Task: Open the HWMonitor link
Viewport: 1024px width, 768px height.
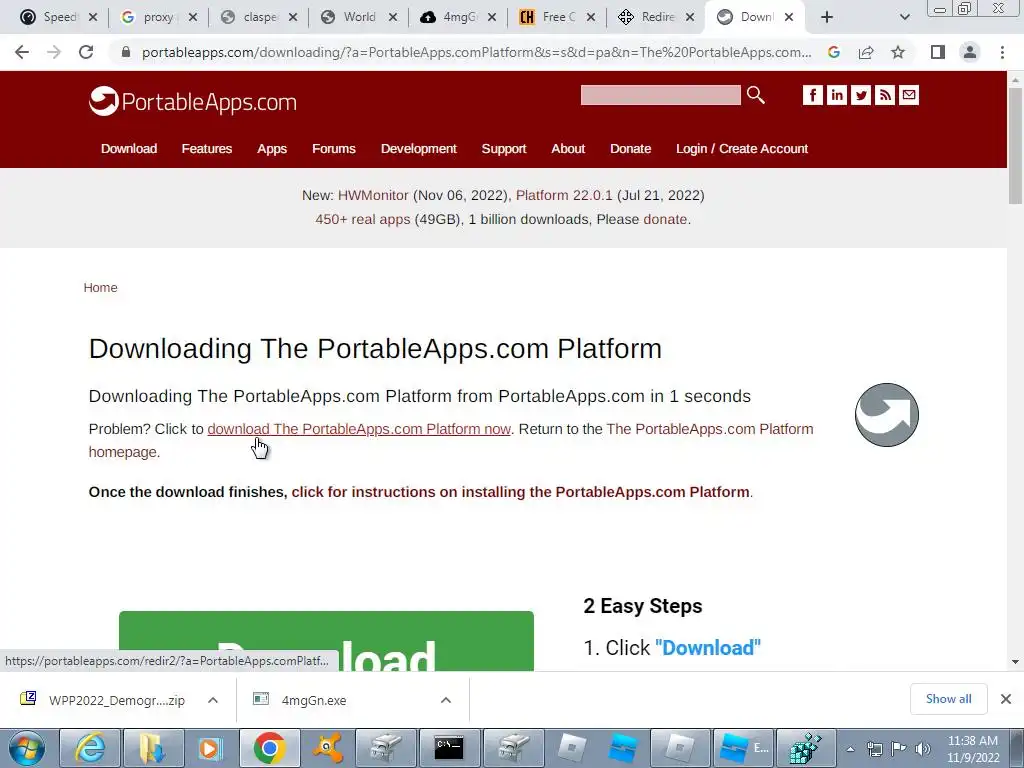Action: coord(373,195)
